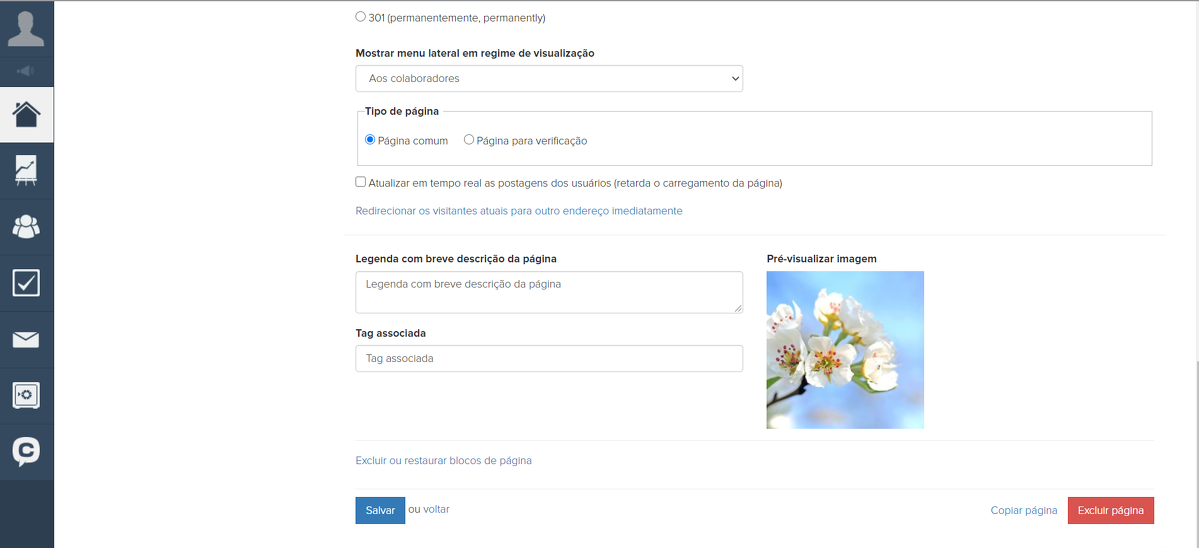Enable real-time update of user posts
The width and height of the screenshot is (1199, 548).
(361, 182)
